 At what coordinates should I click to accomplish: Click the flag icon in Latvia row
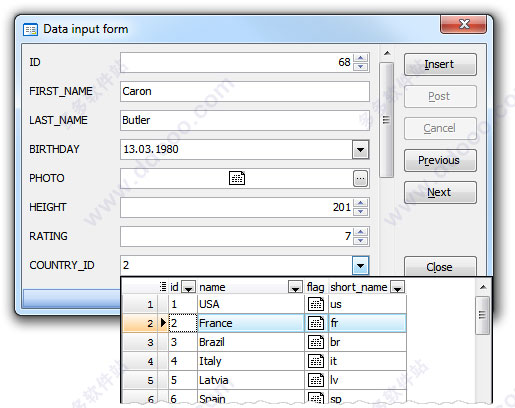point(316,380)
